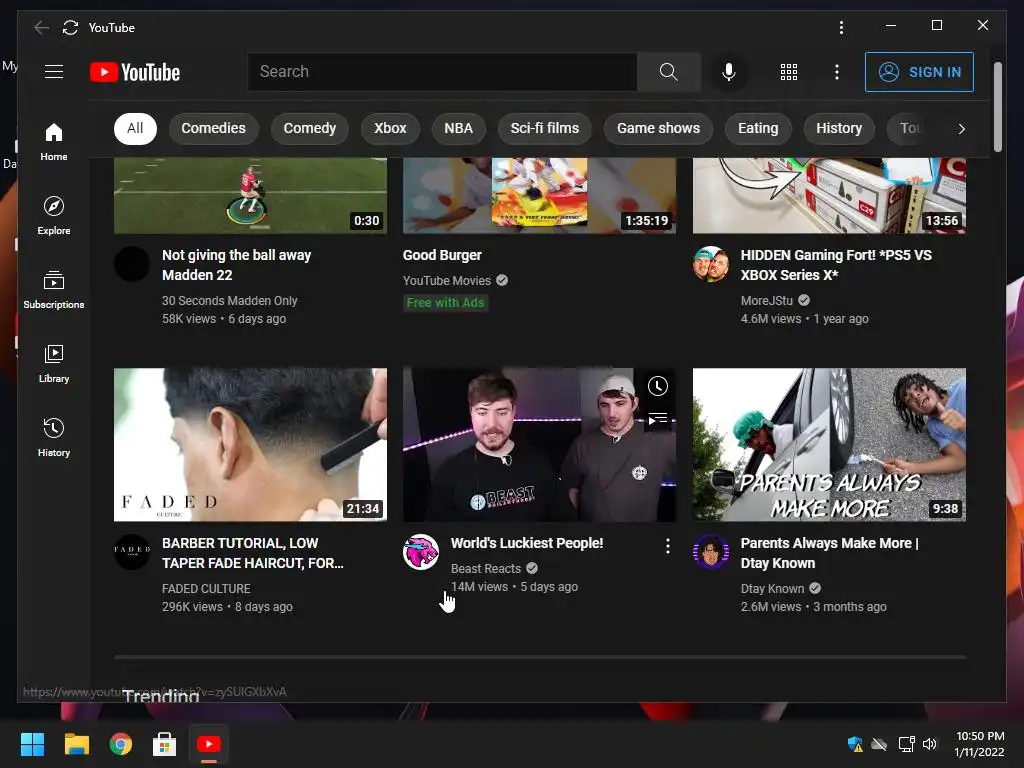Viewport: 1024px width, 768px height.
Task: Open Microsoft Store from the taskbar
Action: click(165, 744)
